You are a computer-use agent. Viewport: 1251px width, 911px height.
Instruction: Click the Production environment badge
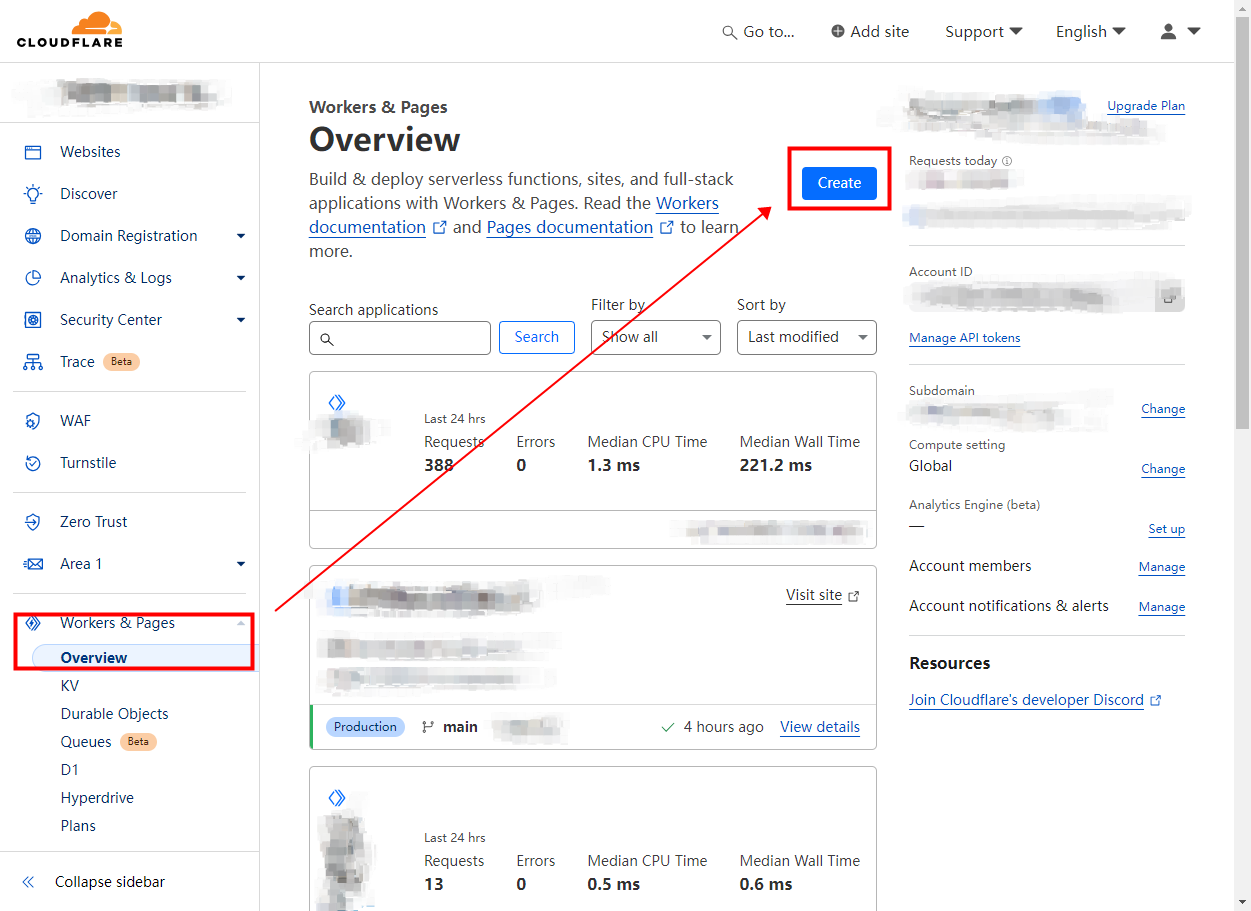tap(365, 727)
